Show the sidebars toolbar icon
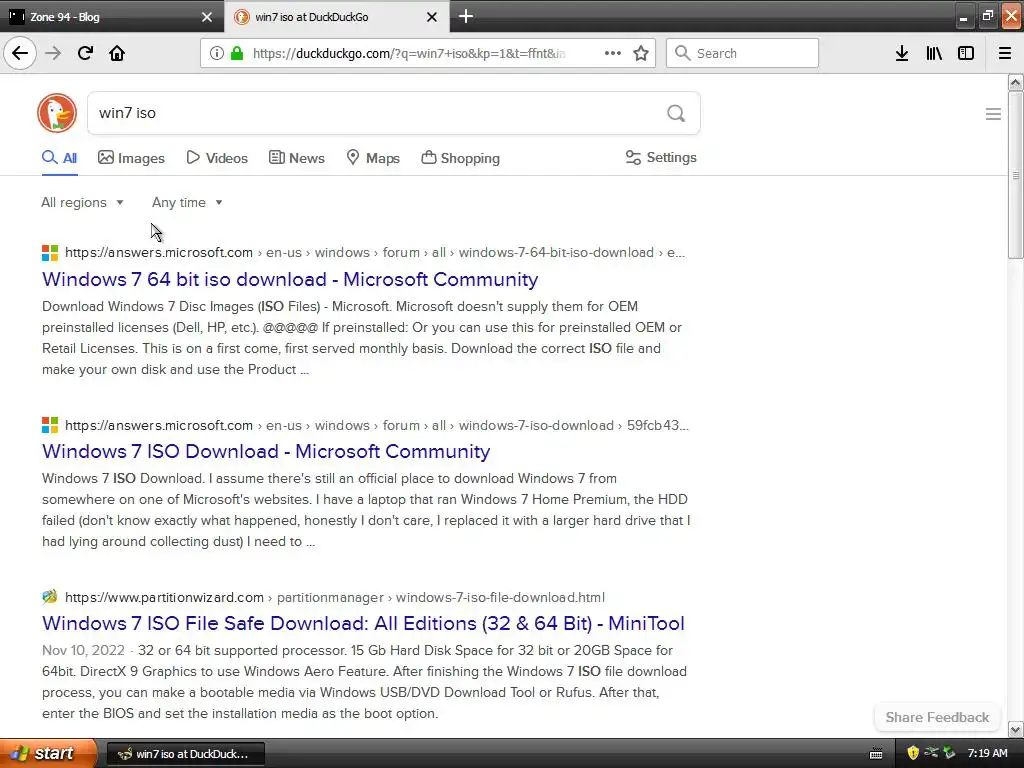 (x=966, y=53)
